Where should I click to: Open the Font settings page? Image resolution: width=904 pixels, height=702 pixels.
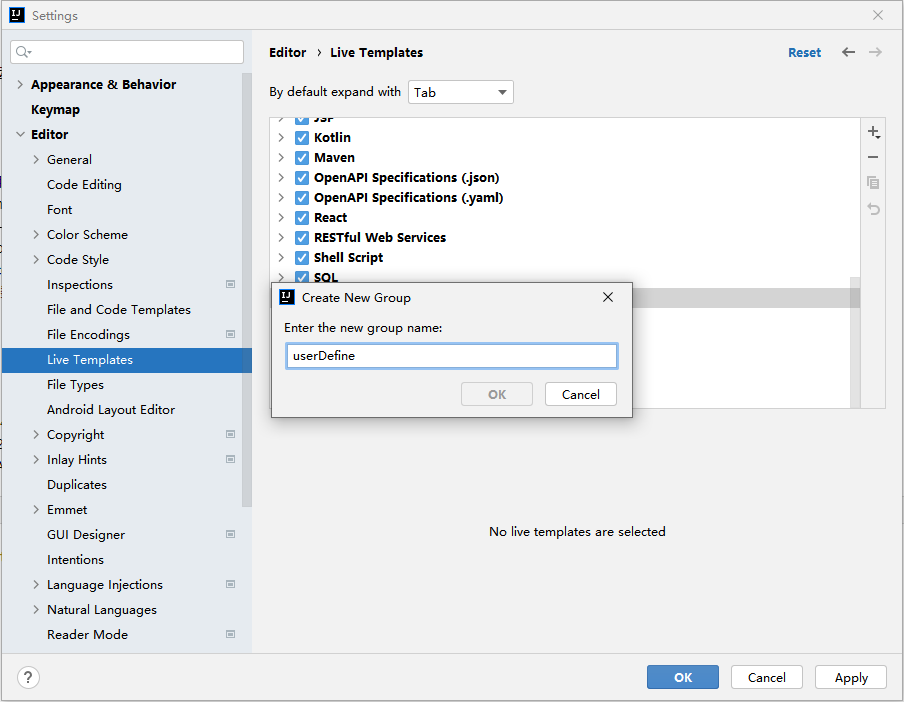point(59,210)
